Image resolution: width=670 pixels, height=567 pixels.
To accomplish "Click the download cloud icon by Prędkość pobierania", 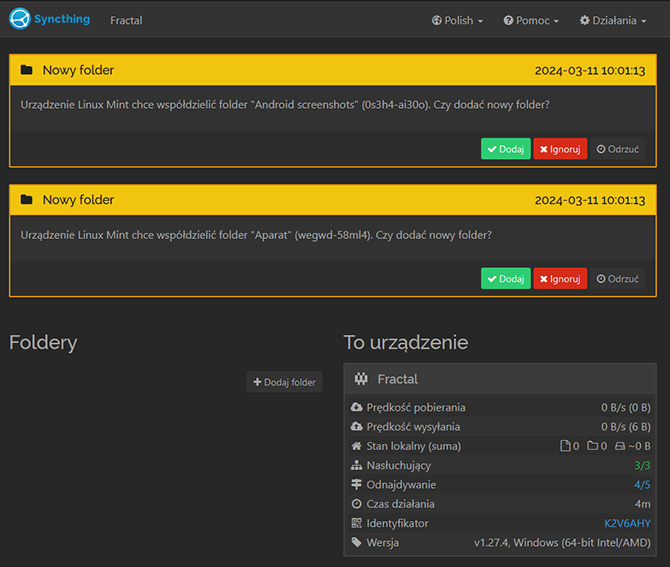I will 356,407.
